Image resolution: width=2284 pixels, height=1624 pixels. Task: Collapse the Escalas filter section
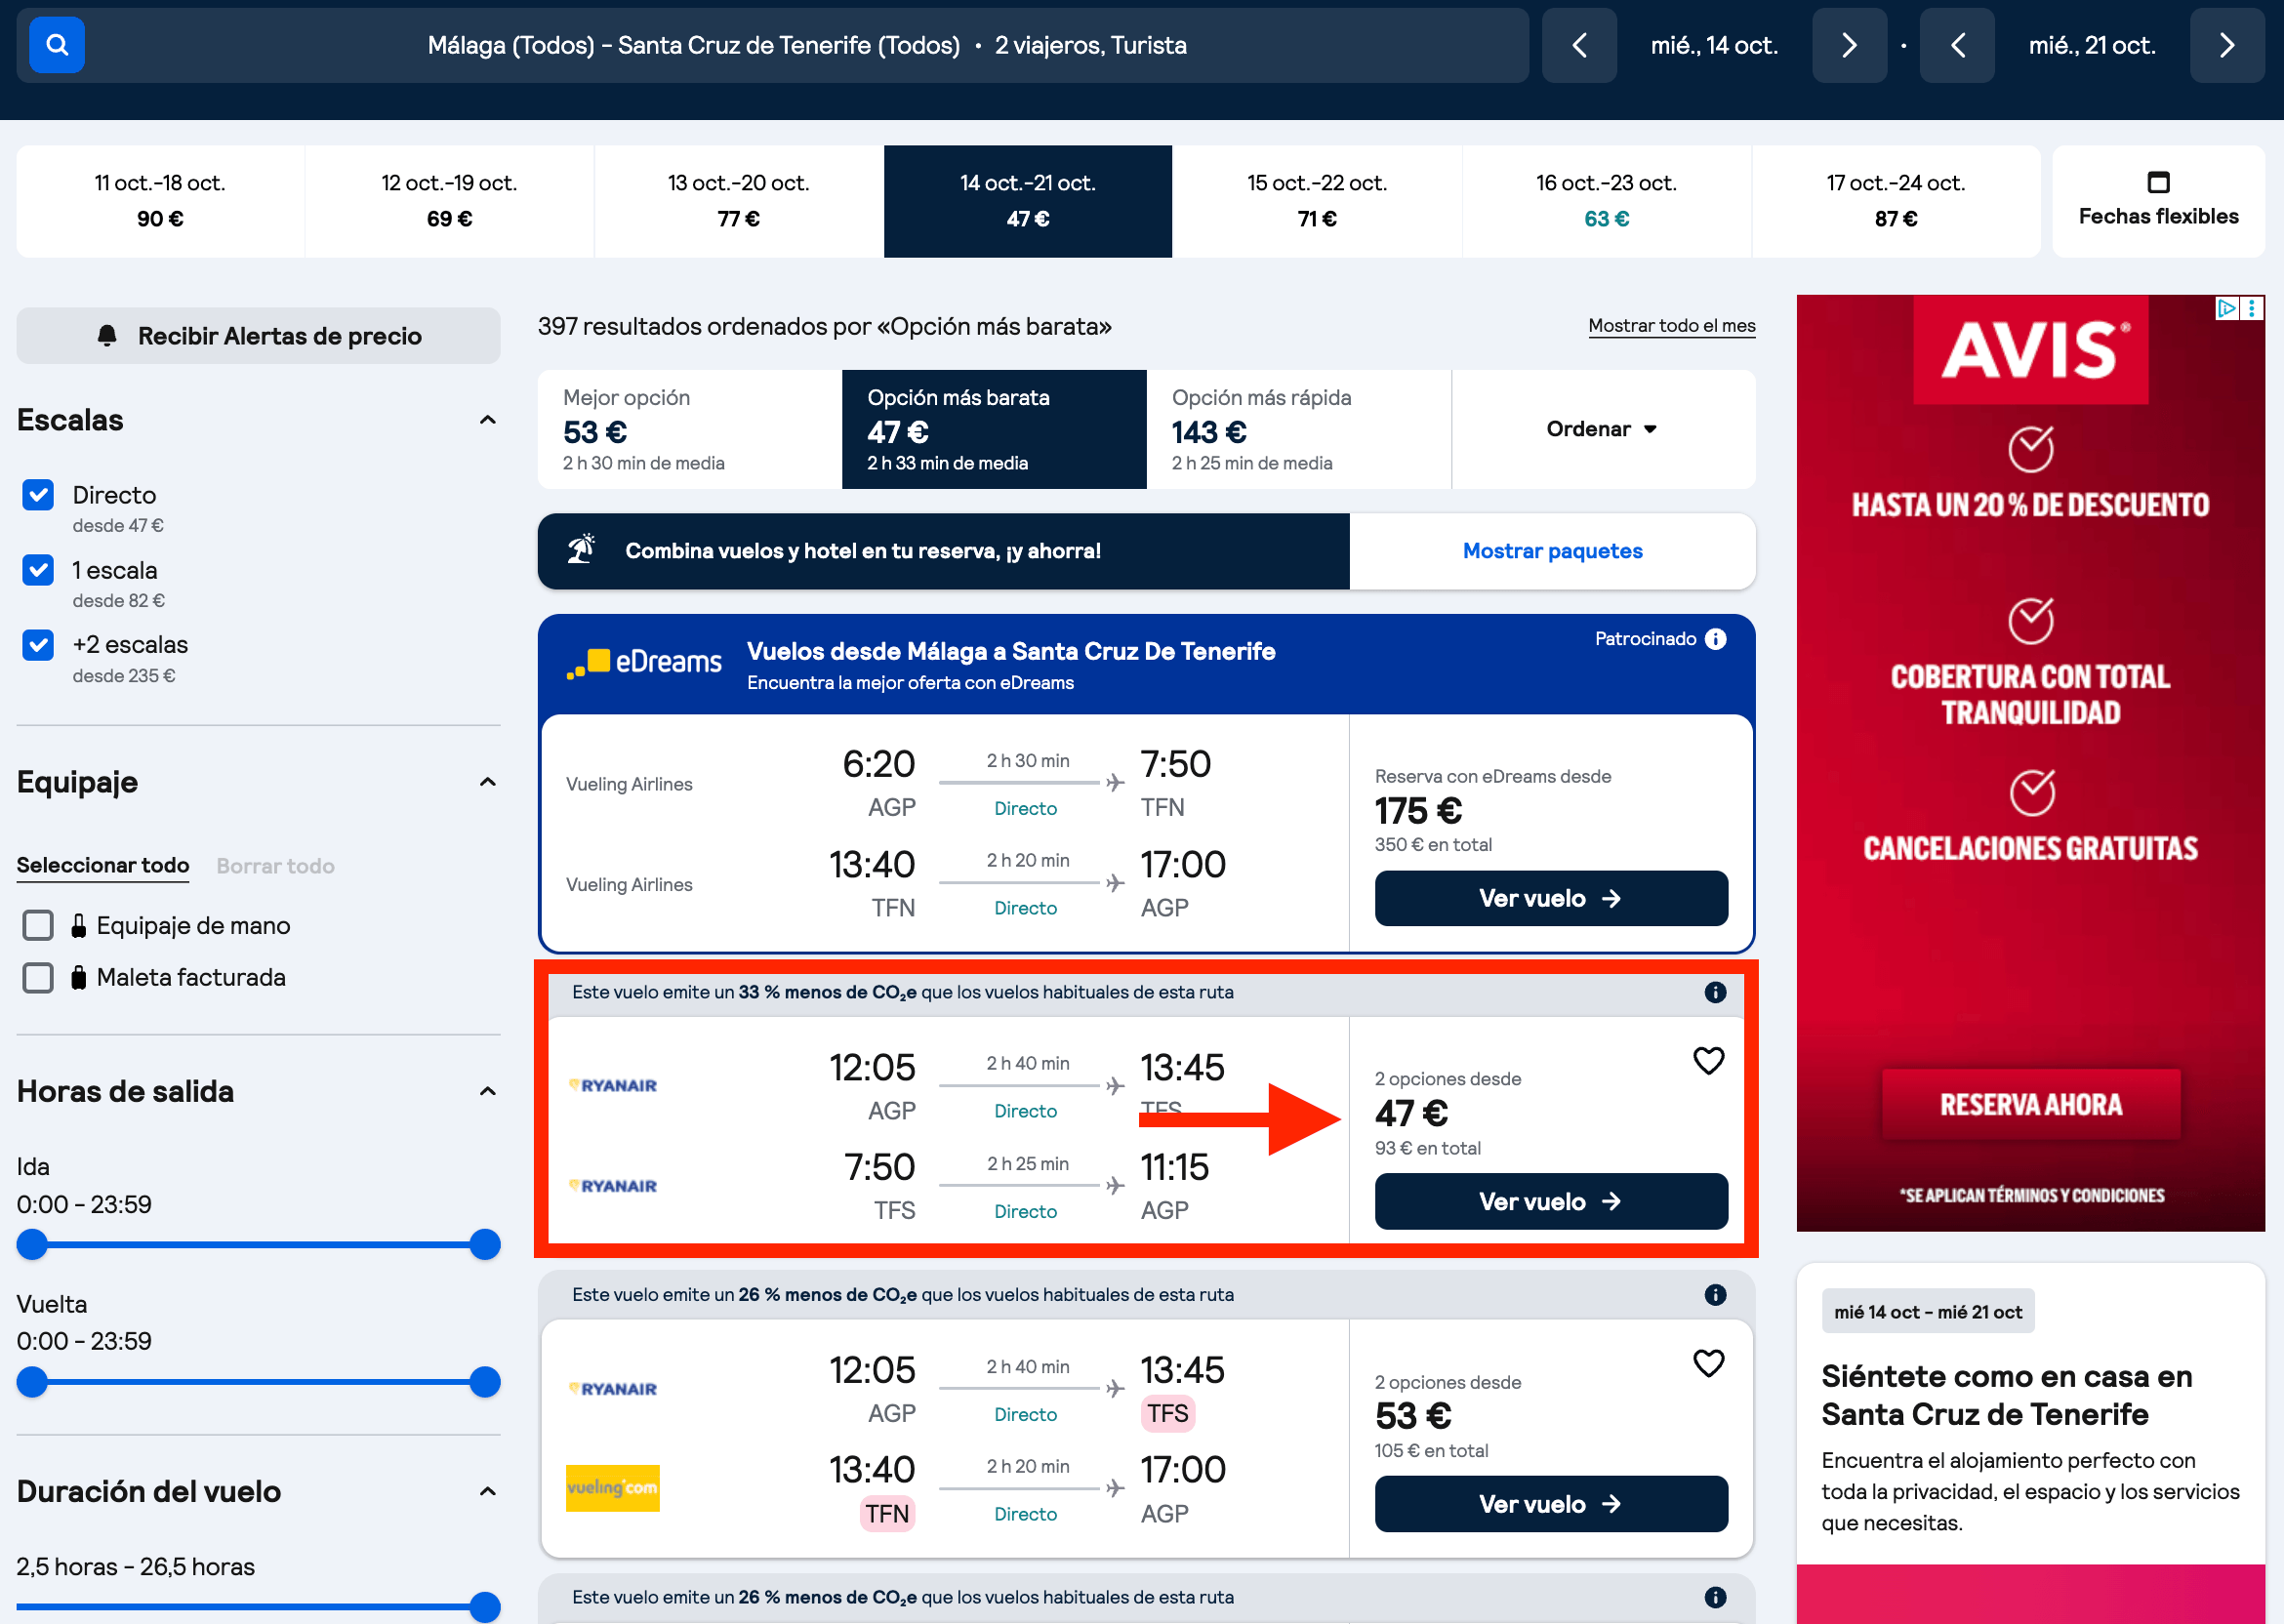tap(487, 420)
